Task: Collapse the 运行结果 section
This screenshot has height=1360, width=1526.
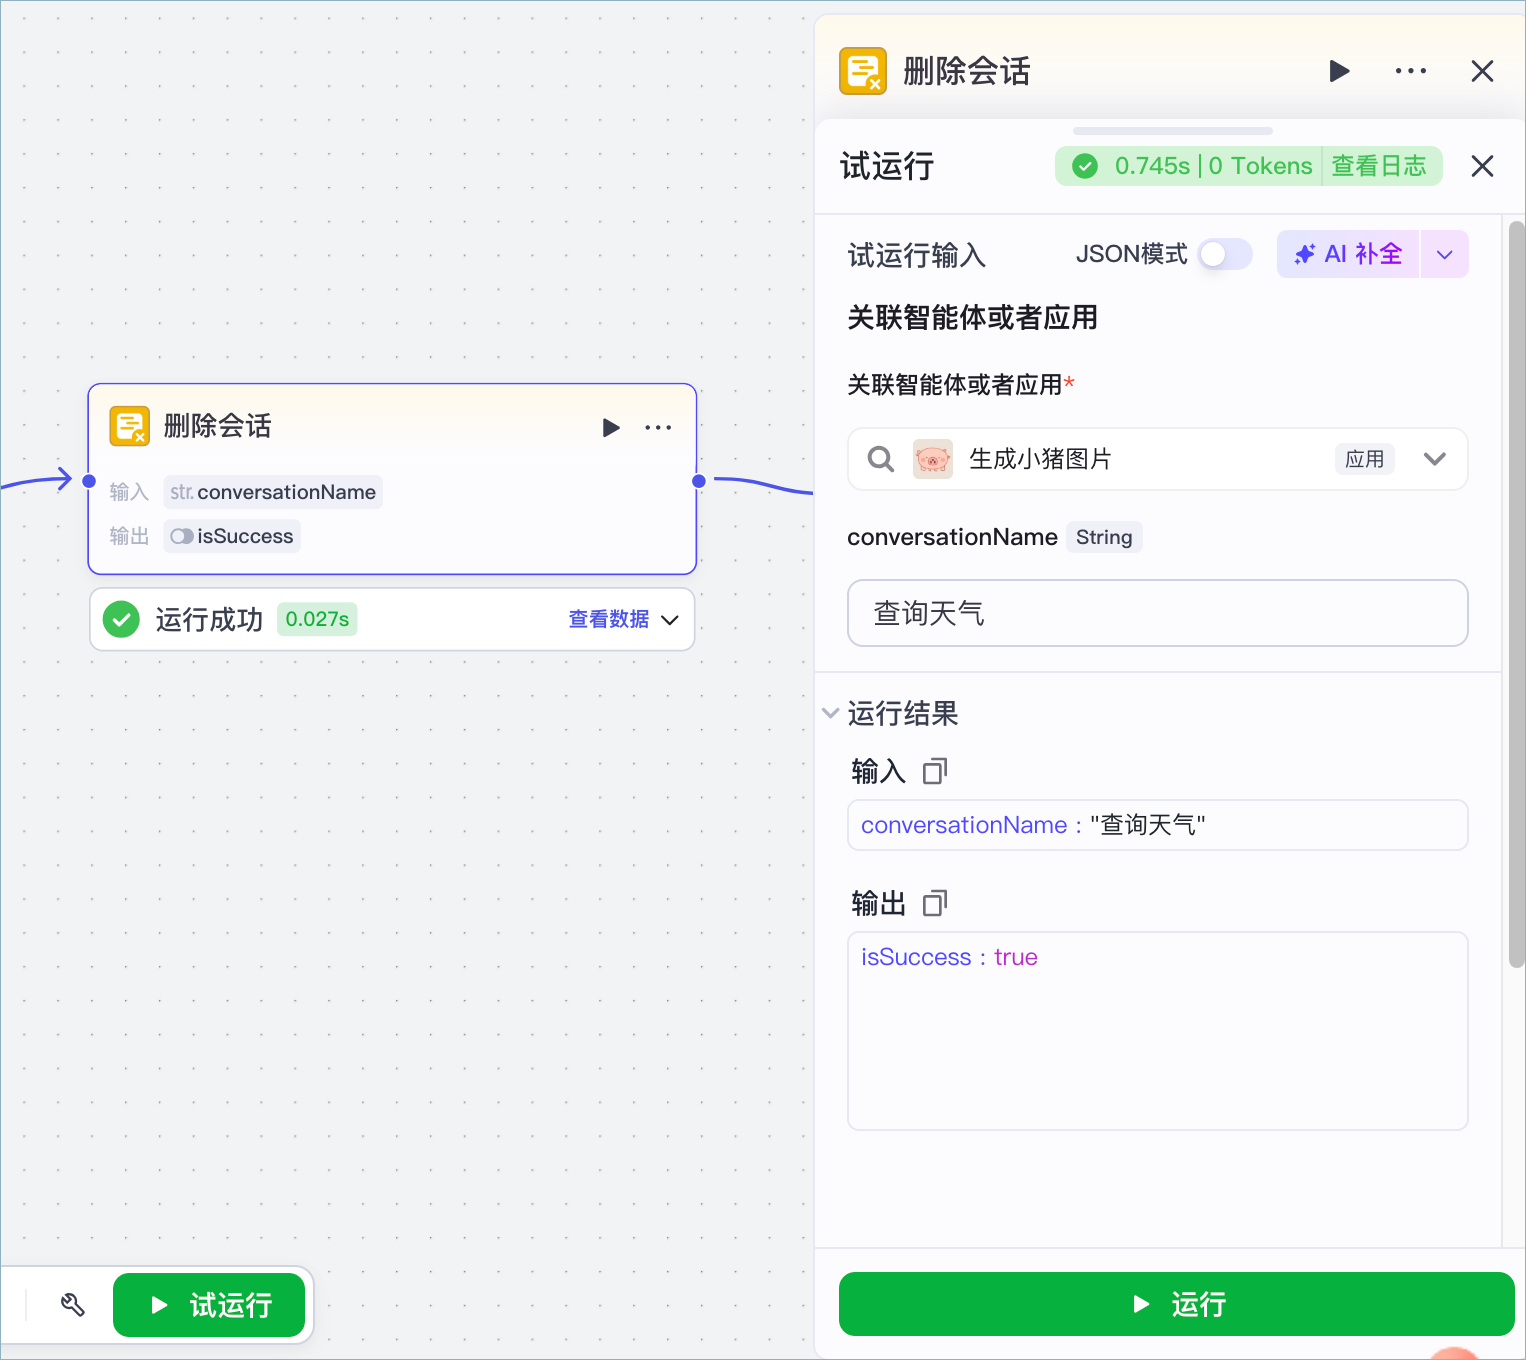Action: click(x=830, y=713)
